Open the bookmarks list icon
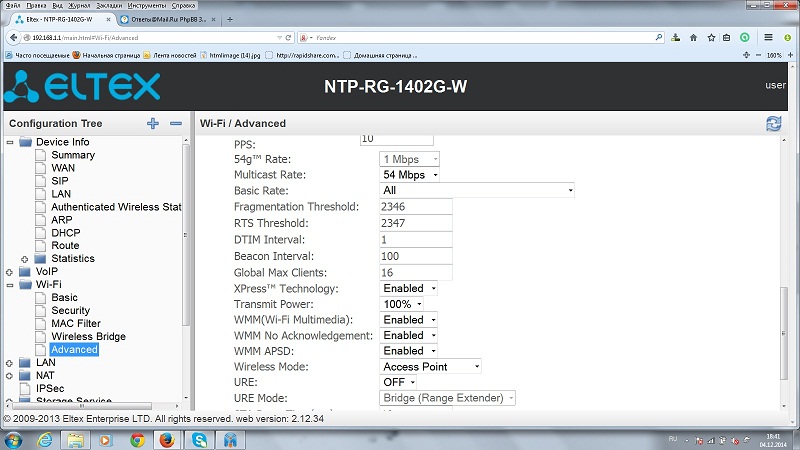This screenshot has height=450, width=800. (727, 38)
